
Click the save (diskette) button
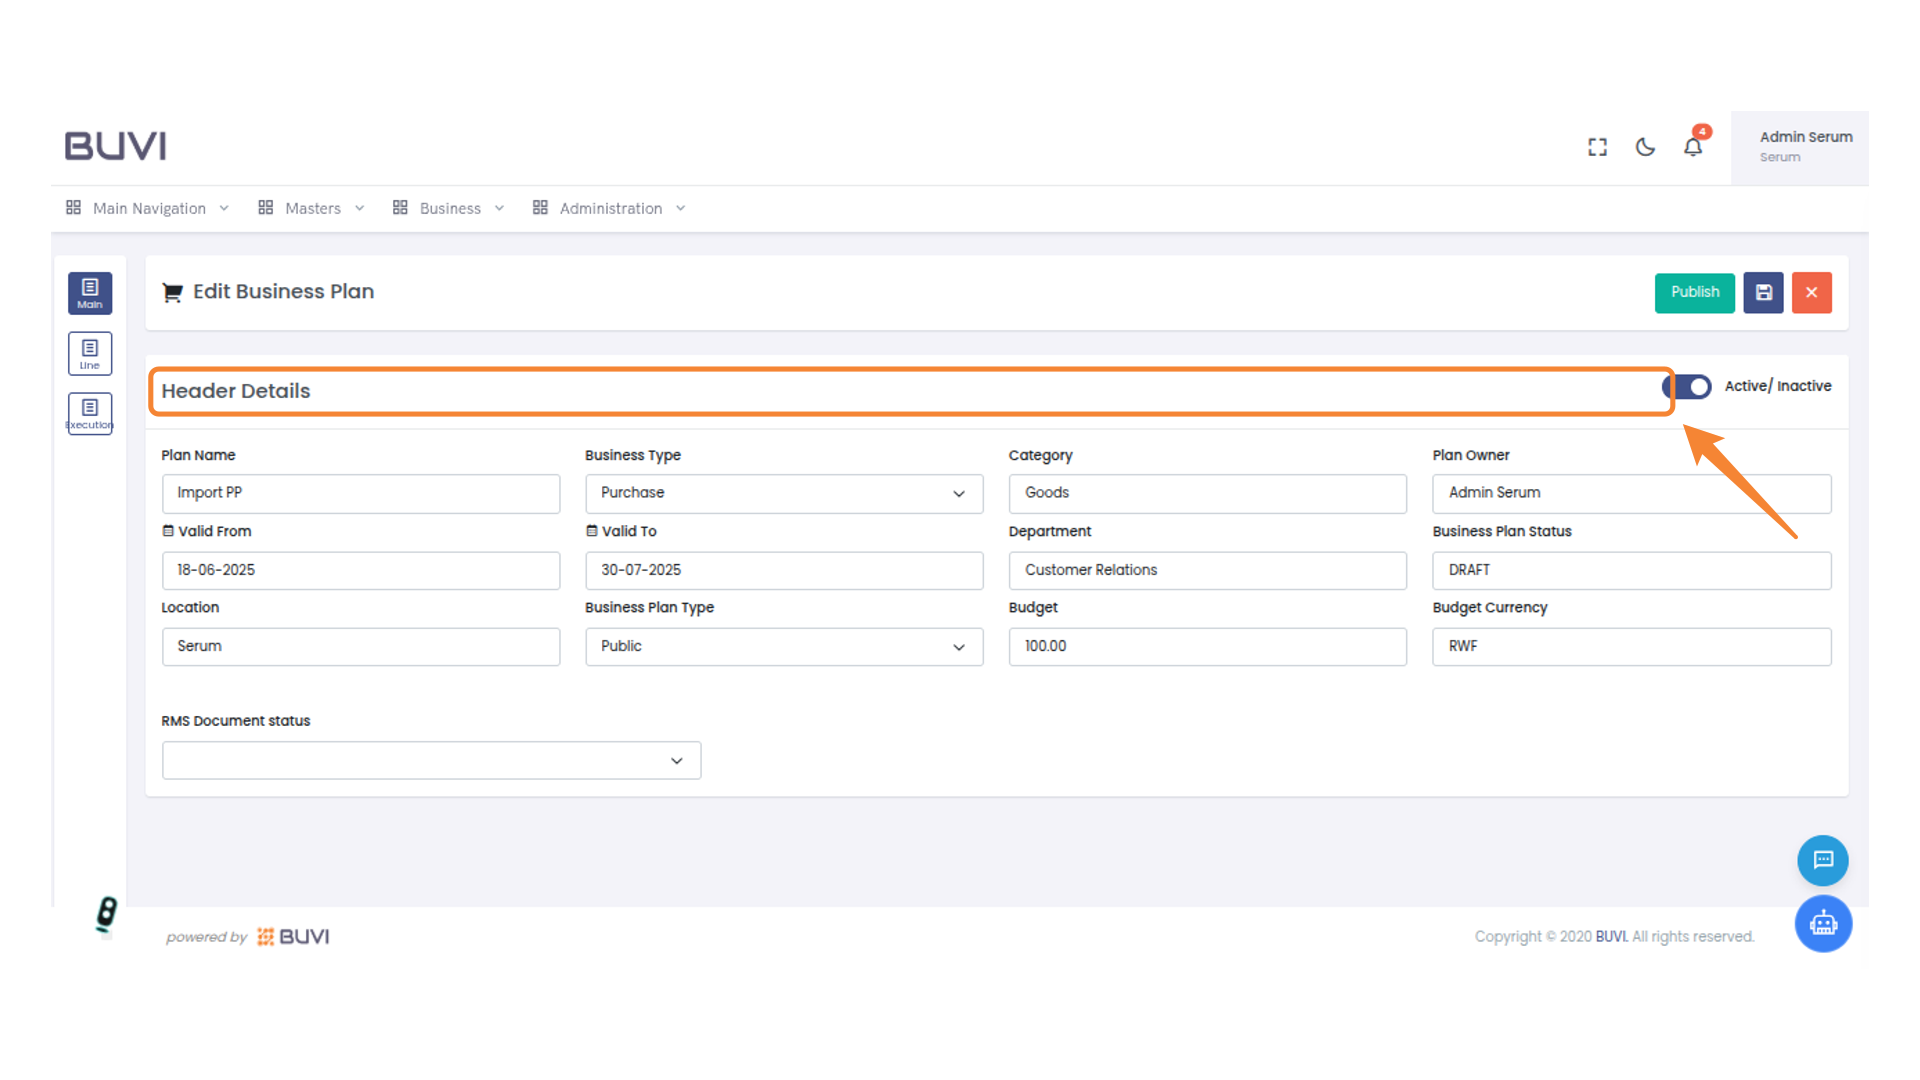1763,292
